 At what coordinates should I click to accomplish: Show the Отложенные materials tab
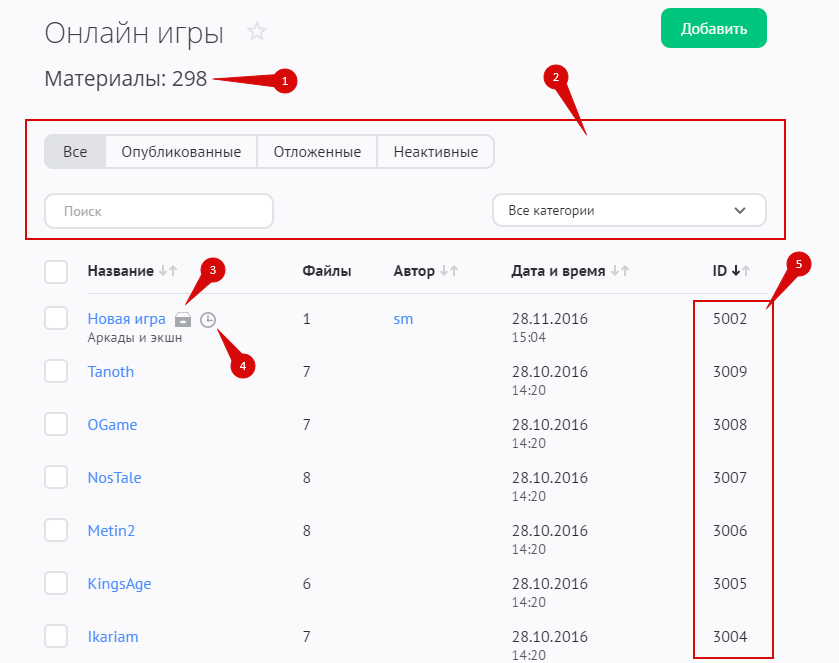(x=317, y=152)
